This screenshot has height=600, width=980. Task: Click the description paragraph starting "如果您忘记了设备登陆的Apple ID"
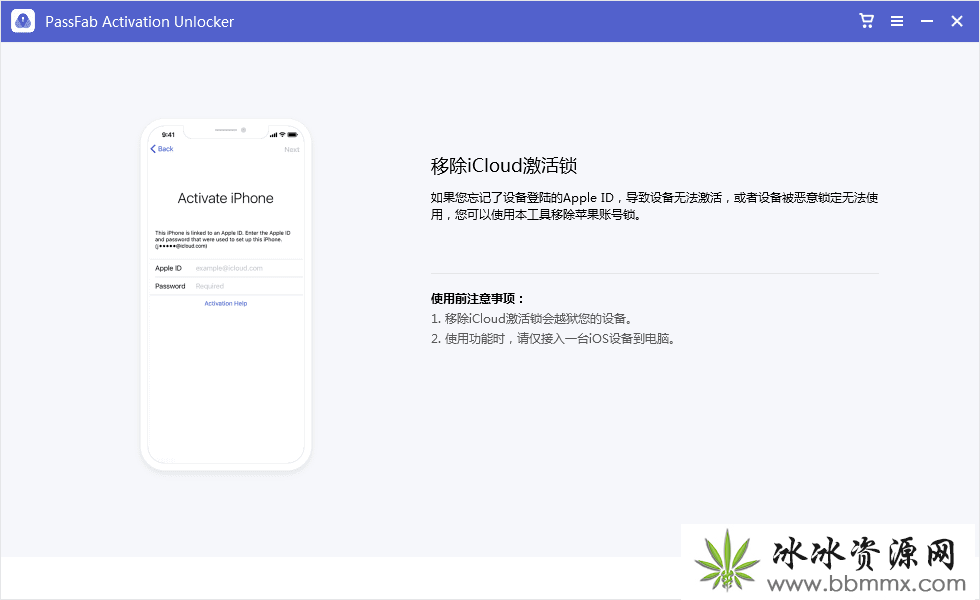pyautogui.click(x=654, y=206)
